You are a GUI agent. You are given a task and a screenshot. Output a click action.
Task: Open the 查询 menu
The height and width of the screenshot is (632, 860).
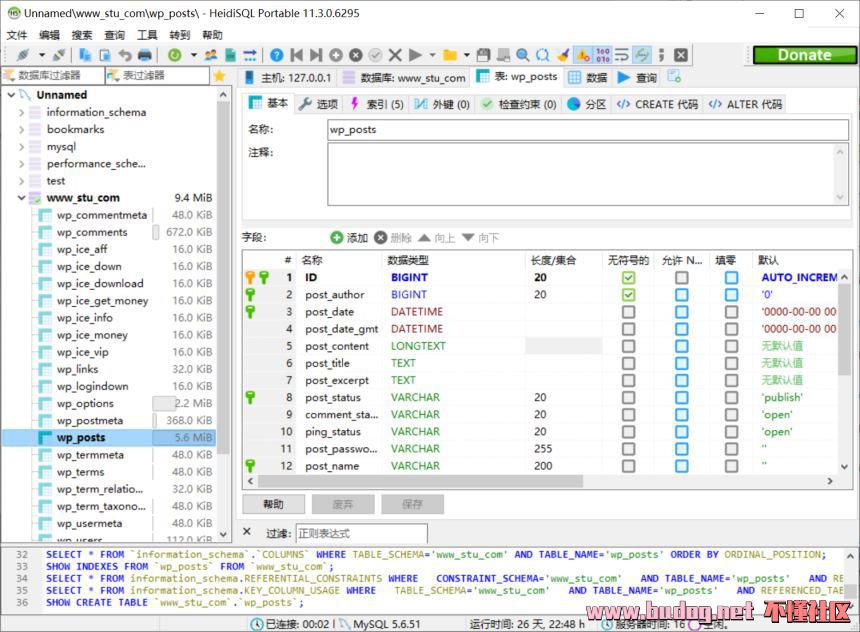coord(115,35)
